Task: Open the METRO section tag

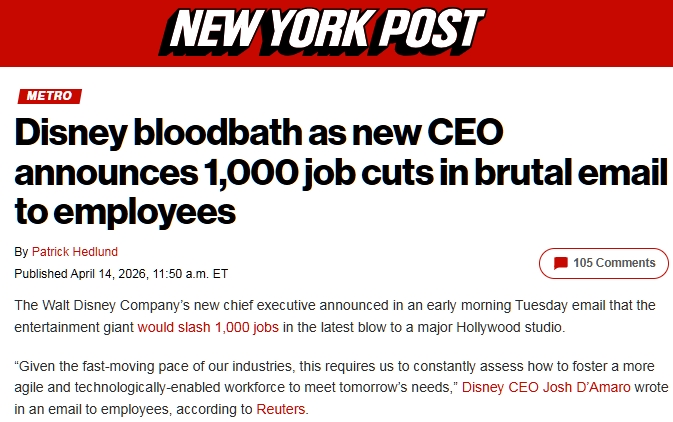Action: [49, 96]
